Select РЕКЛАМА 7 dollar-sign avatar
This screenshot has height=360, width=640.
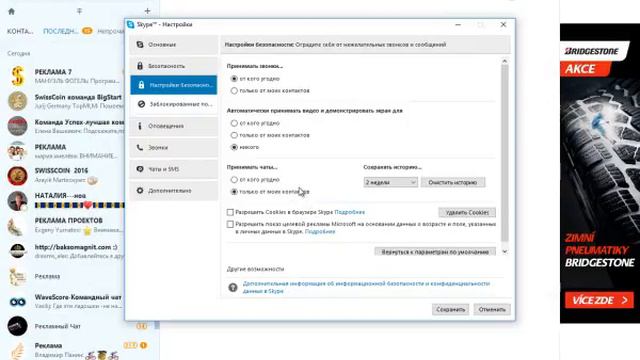pos(18,76)
